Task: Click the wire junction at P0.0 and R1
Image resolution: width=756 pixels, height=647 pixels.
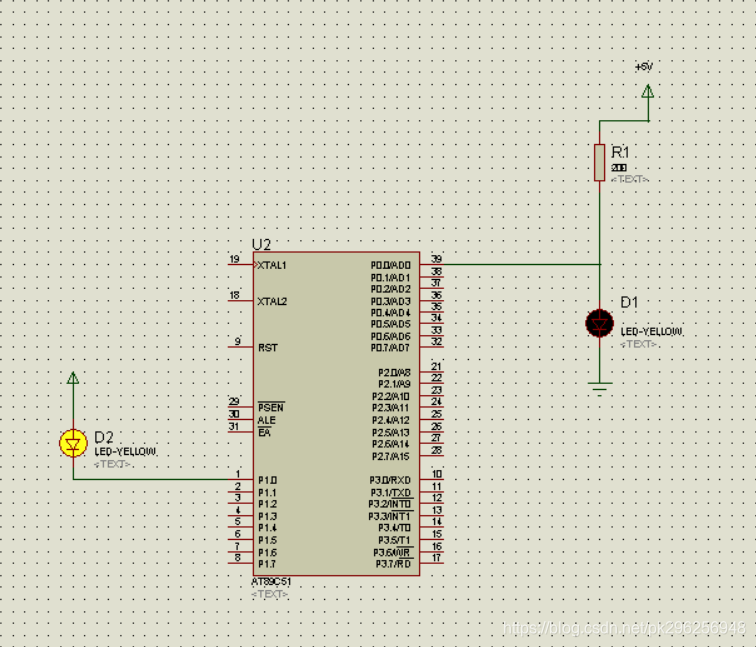Action: (599, 264)
